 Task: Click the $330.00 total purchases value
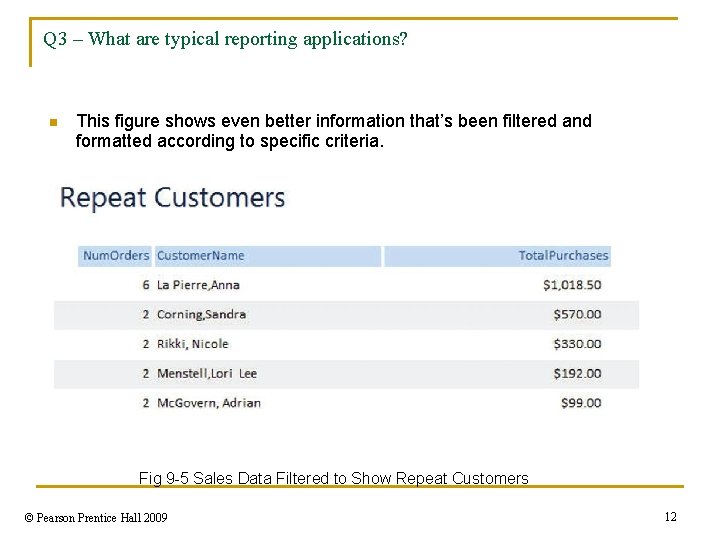(x=577, y=344)
